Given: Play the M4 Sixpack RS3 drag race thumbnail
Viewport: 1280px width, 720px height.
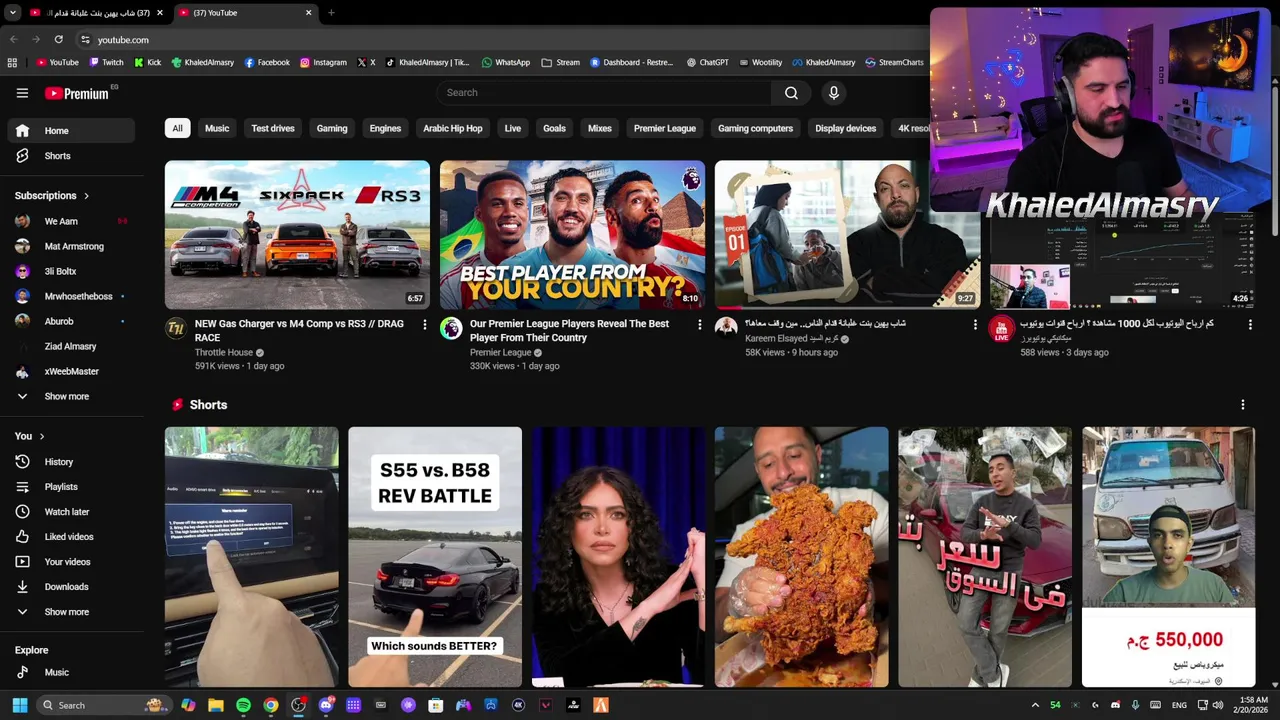Looking at the screenshot, I should click(297, 235).
